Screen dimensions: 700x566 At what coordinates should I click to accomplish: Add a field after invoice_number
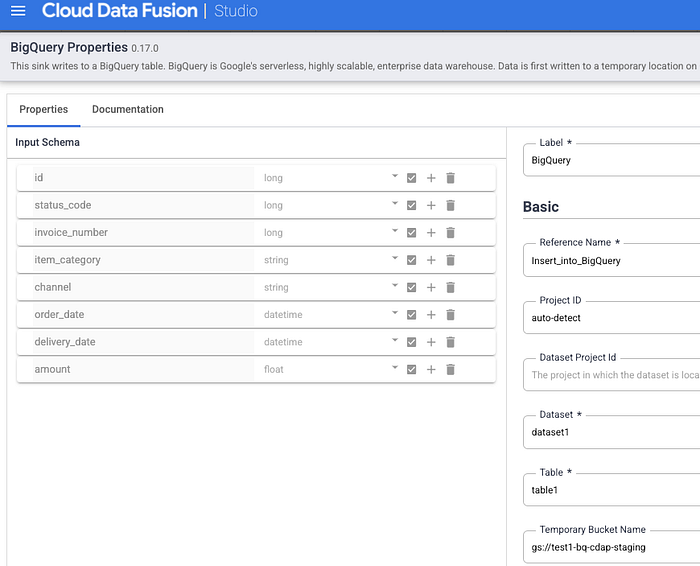click(431, 233)
